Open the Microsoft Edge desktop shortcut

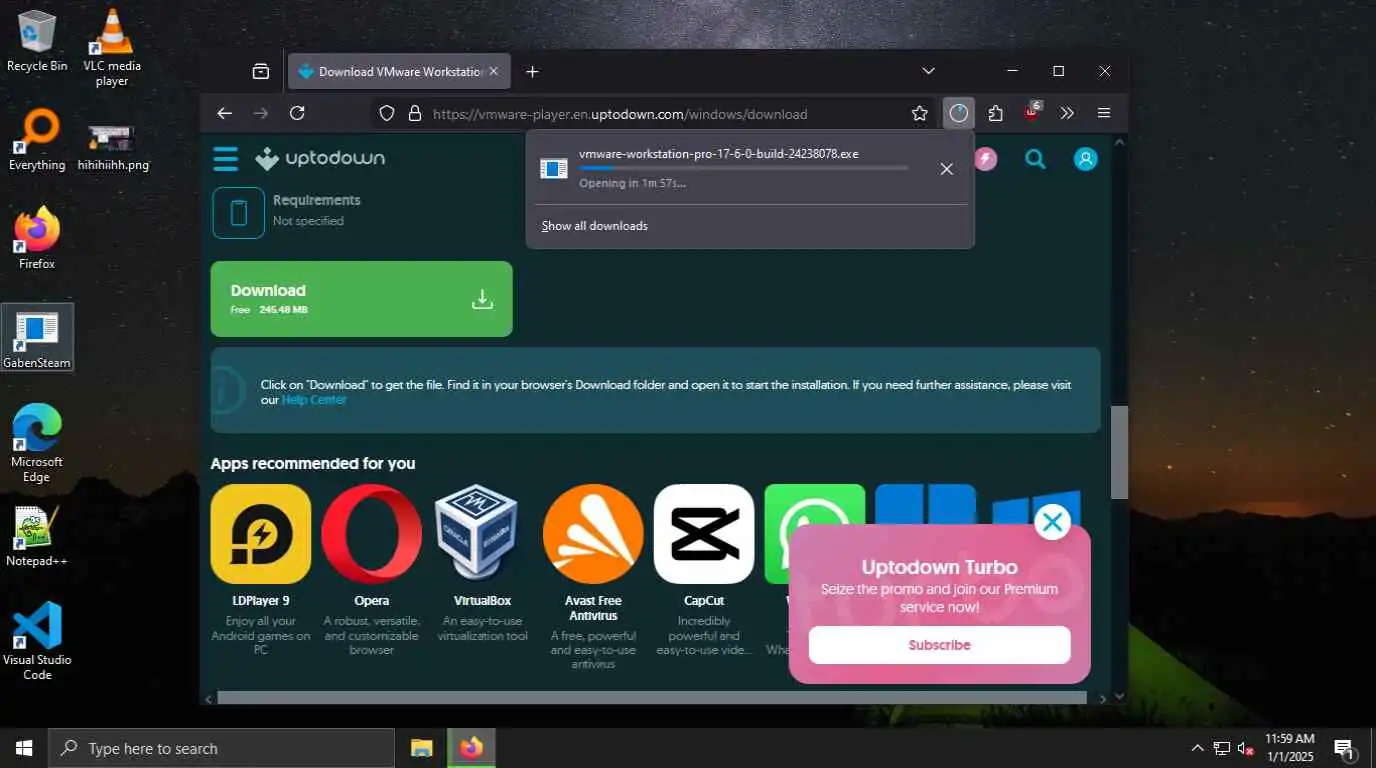(37, 443)
